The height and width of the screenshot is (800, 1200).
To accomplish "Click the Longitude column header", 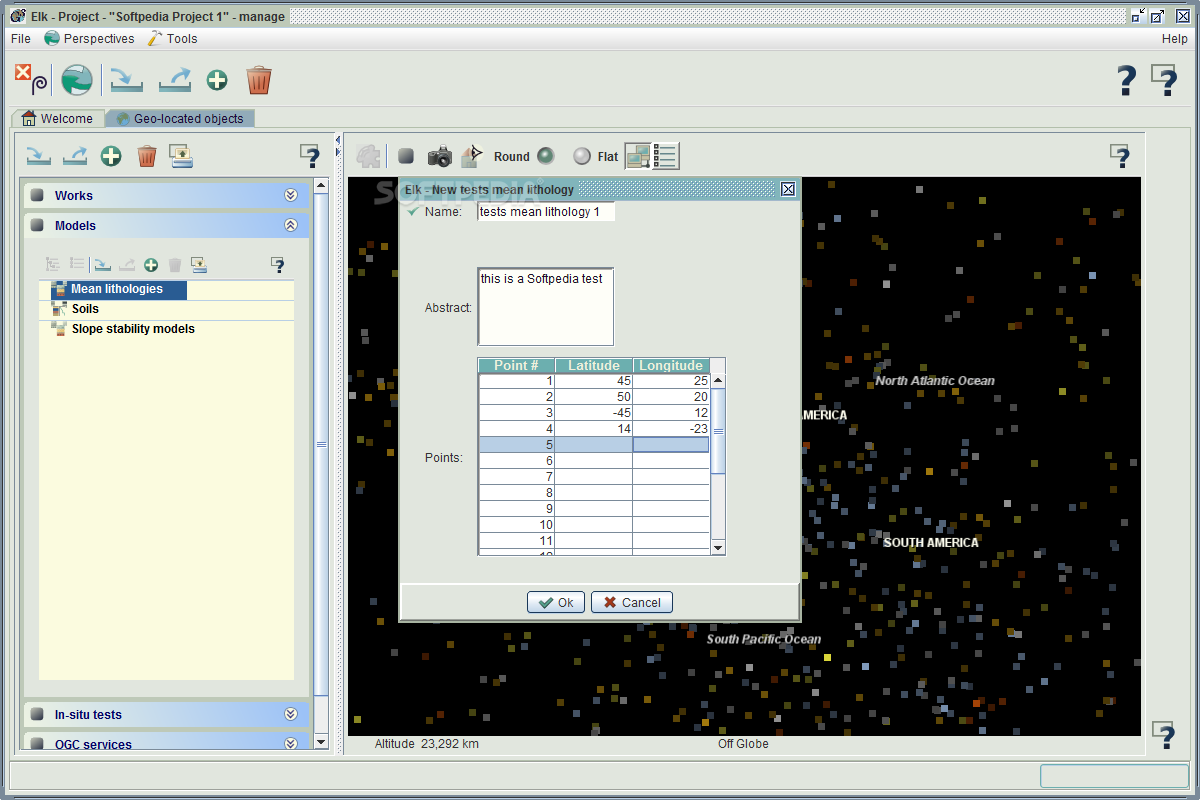I will 671,366.
